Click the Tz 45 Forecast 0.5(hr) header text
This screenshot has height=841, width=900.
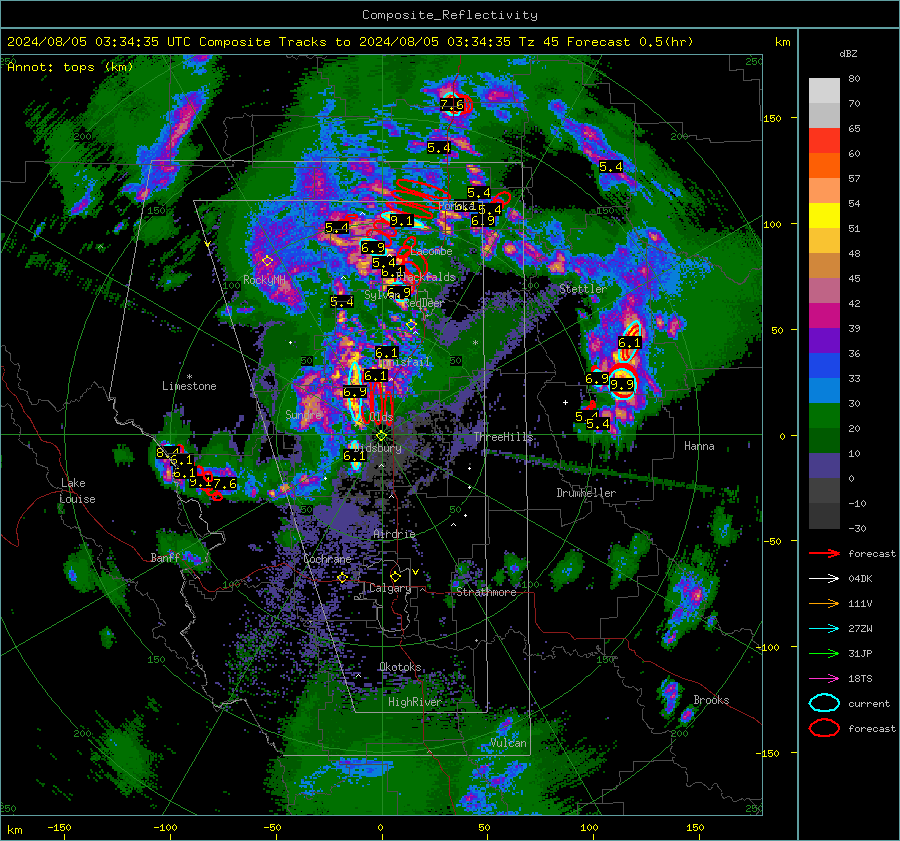[x=604, y=42]
